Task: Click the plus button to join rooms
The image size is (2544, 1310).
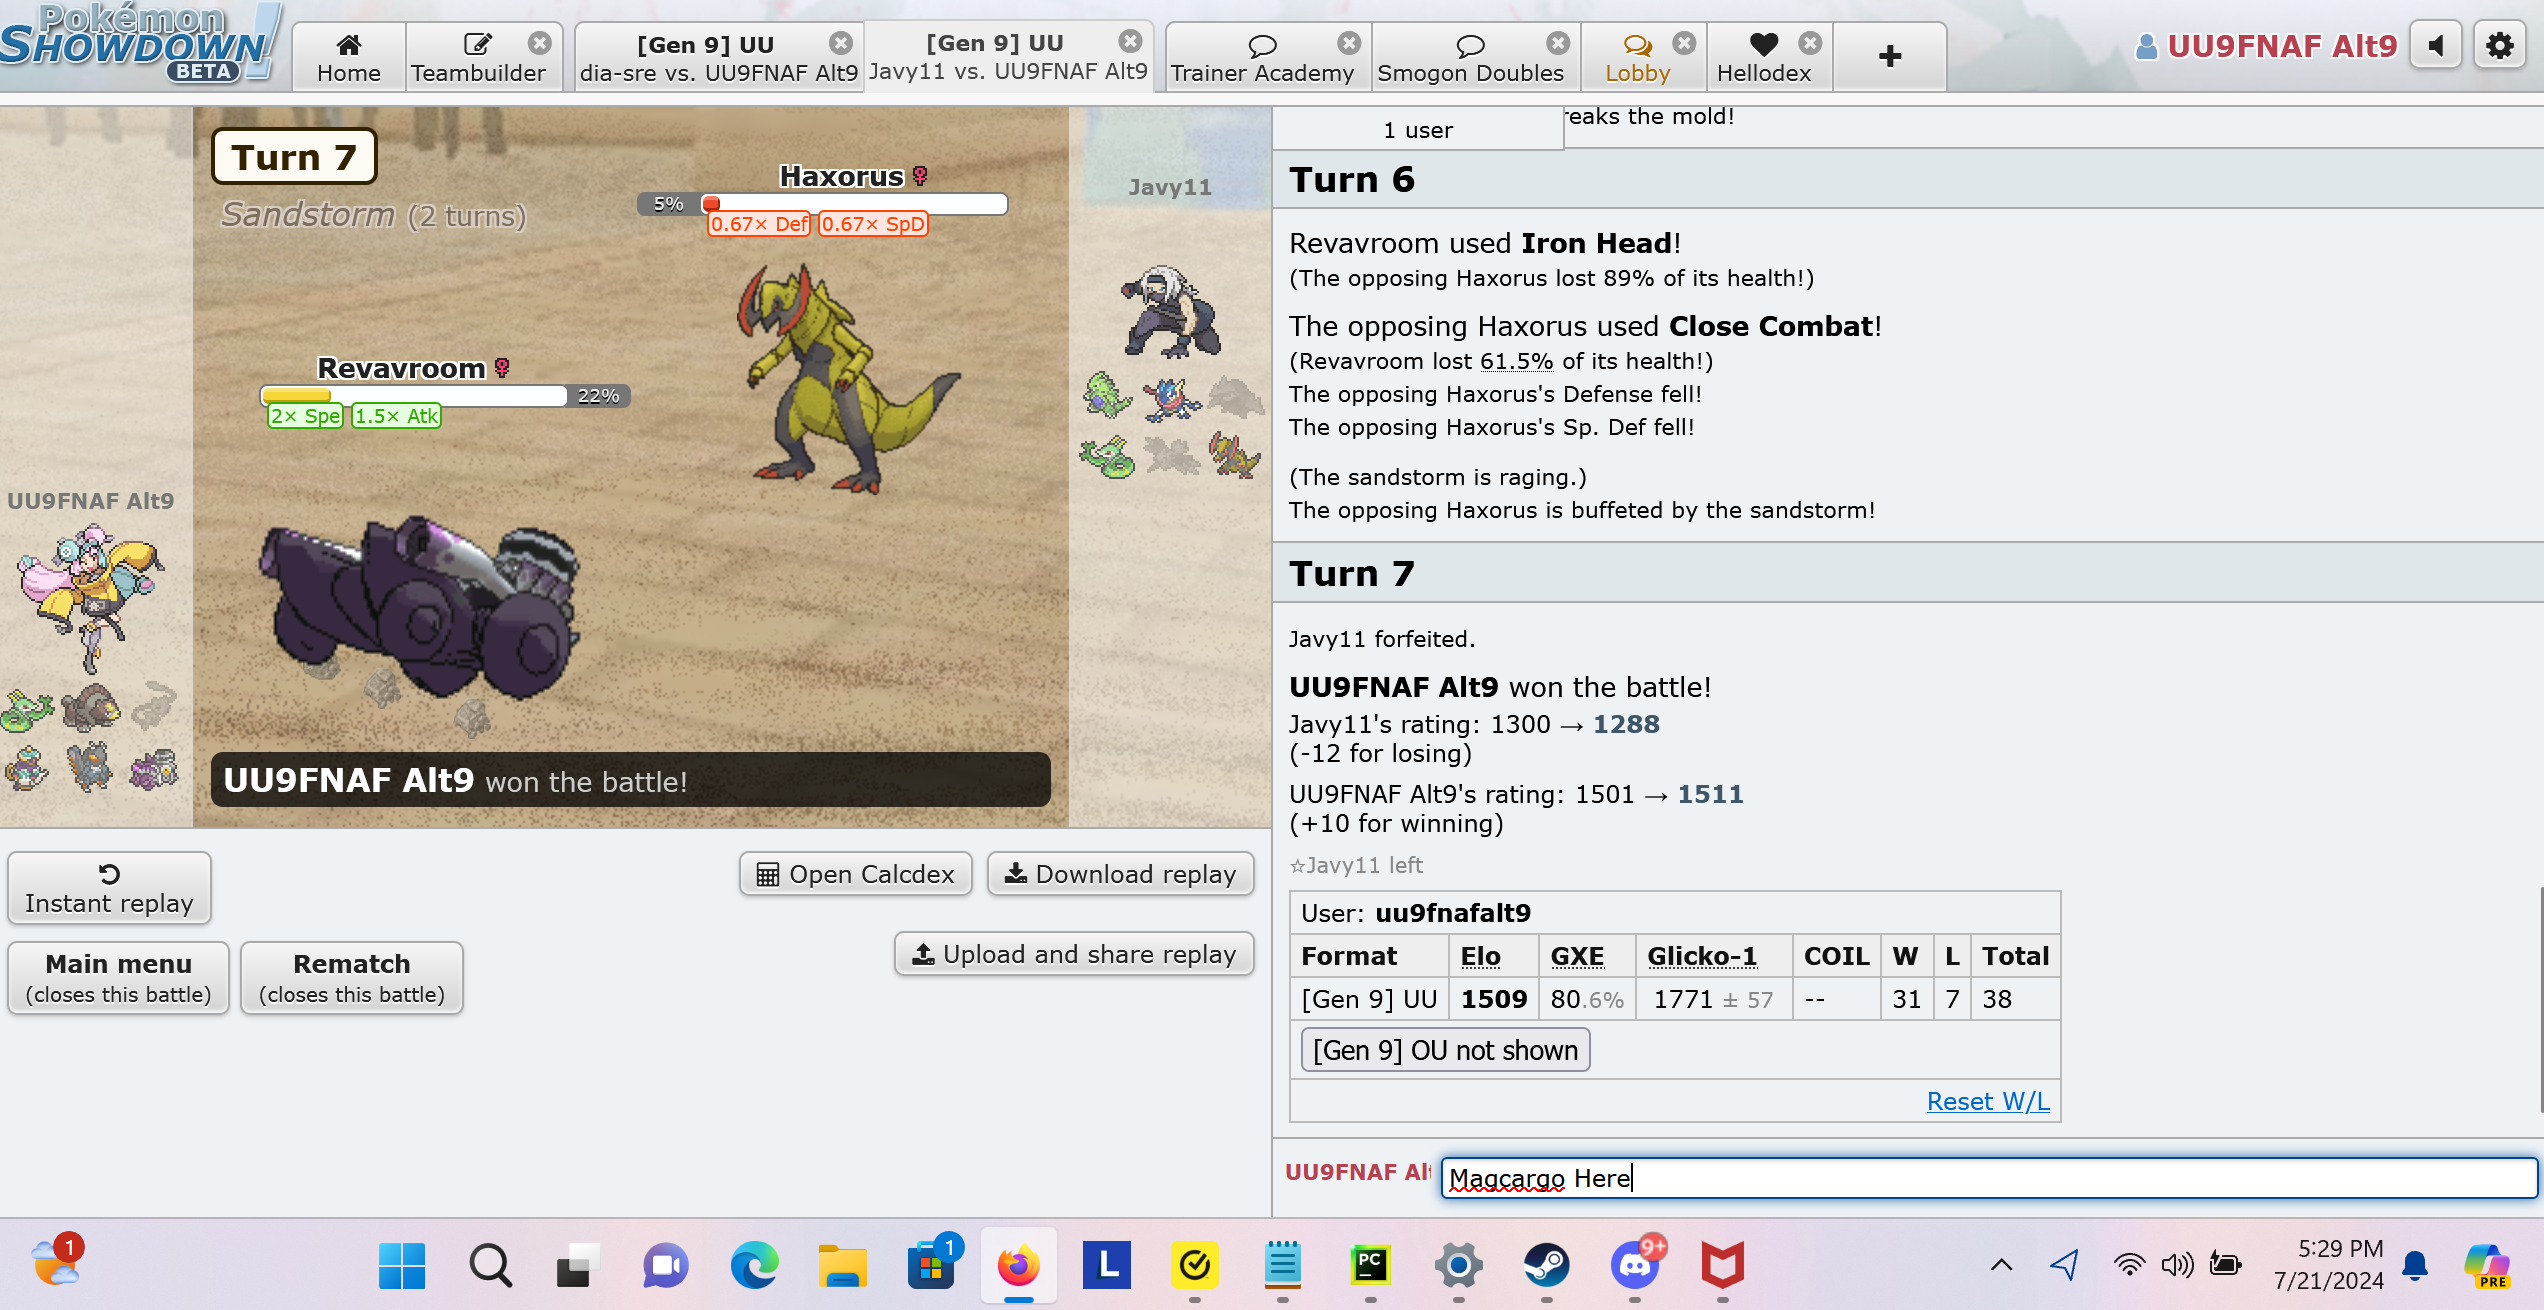Action: pos(1890,57)
